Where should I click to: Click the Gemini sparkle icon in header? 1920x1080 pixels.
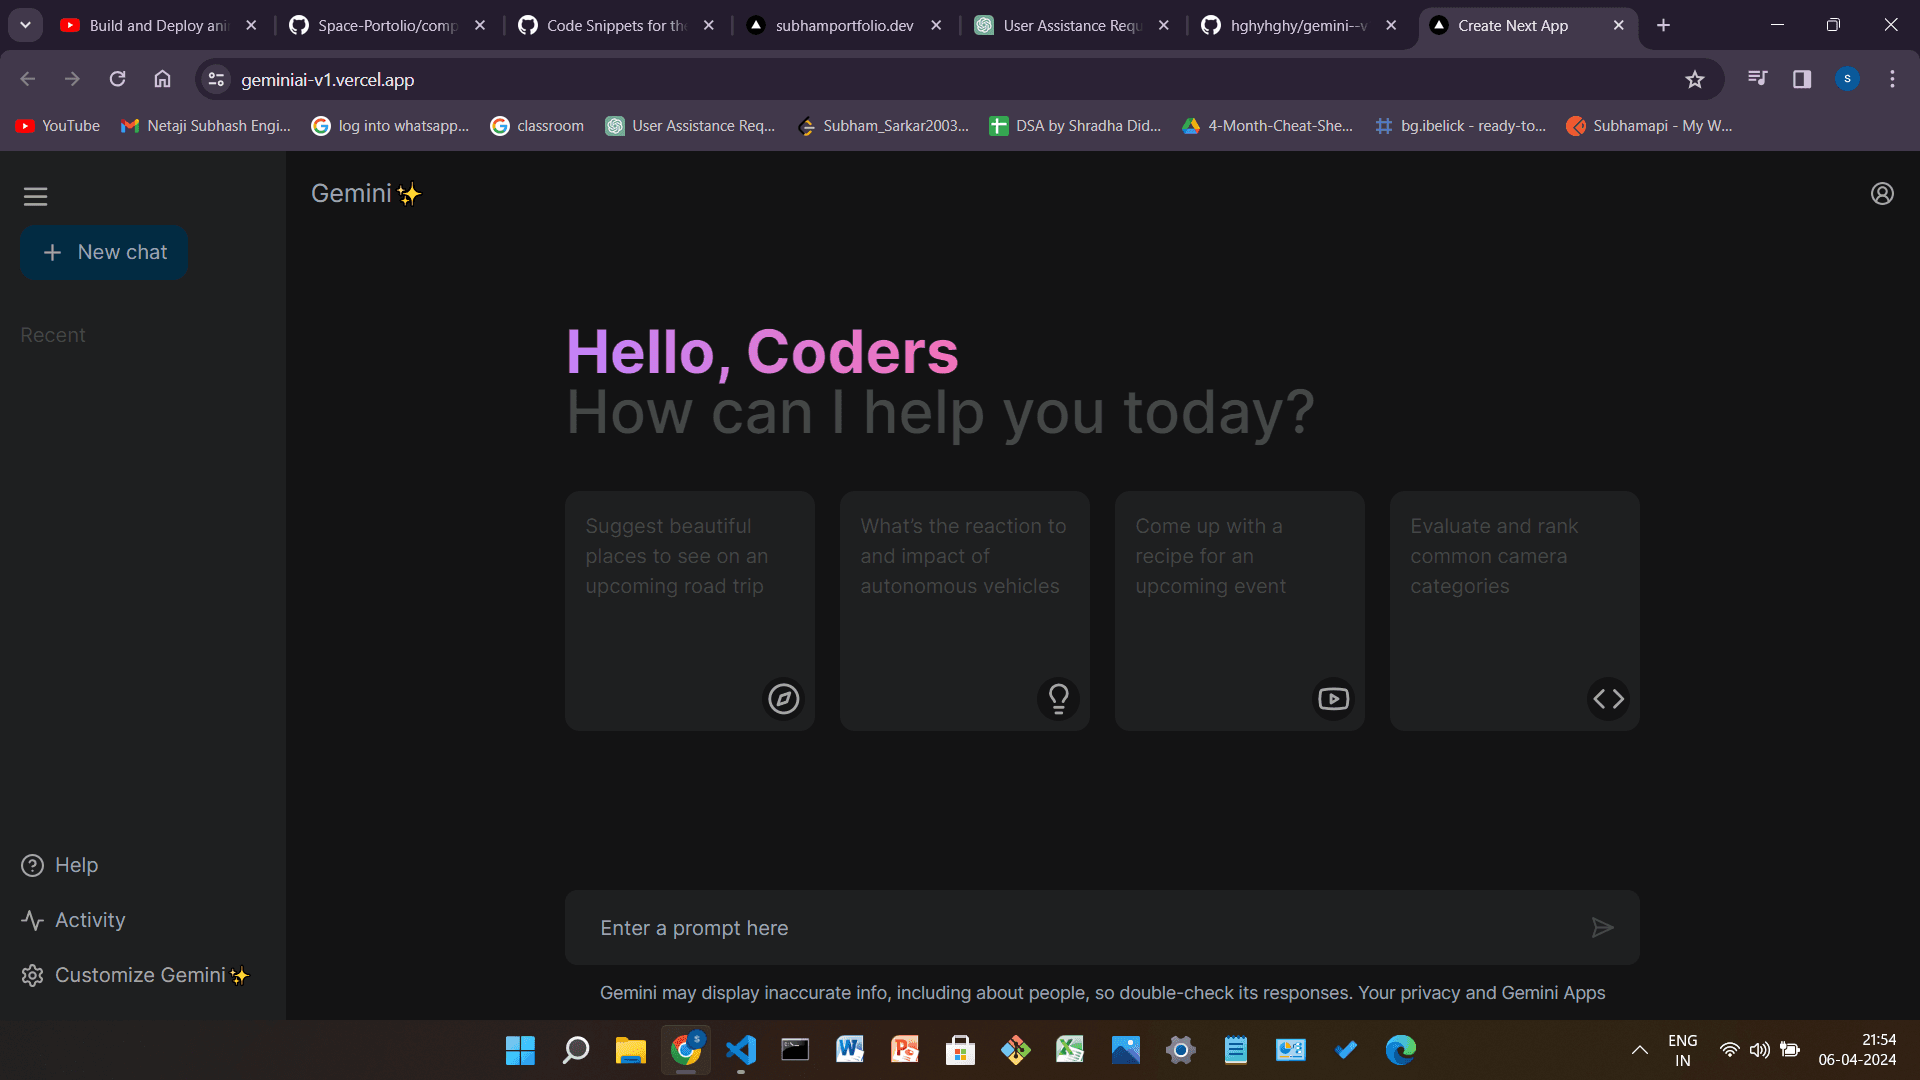[410, 194]
